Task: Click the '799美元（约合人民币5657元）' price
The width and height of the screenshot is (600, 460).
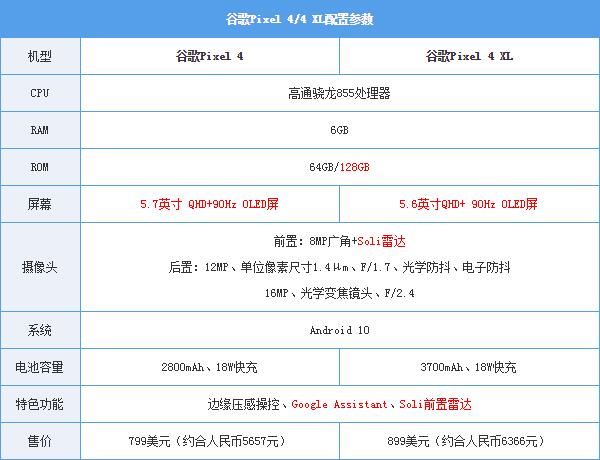Action: [209, 441]
